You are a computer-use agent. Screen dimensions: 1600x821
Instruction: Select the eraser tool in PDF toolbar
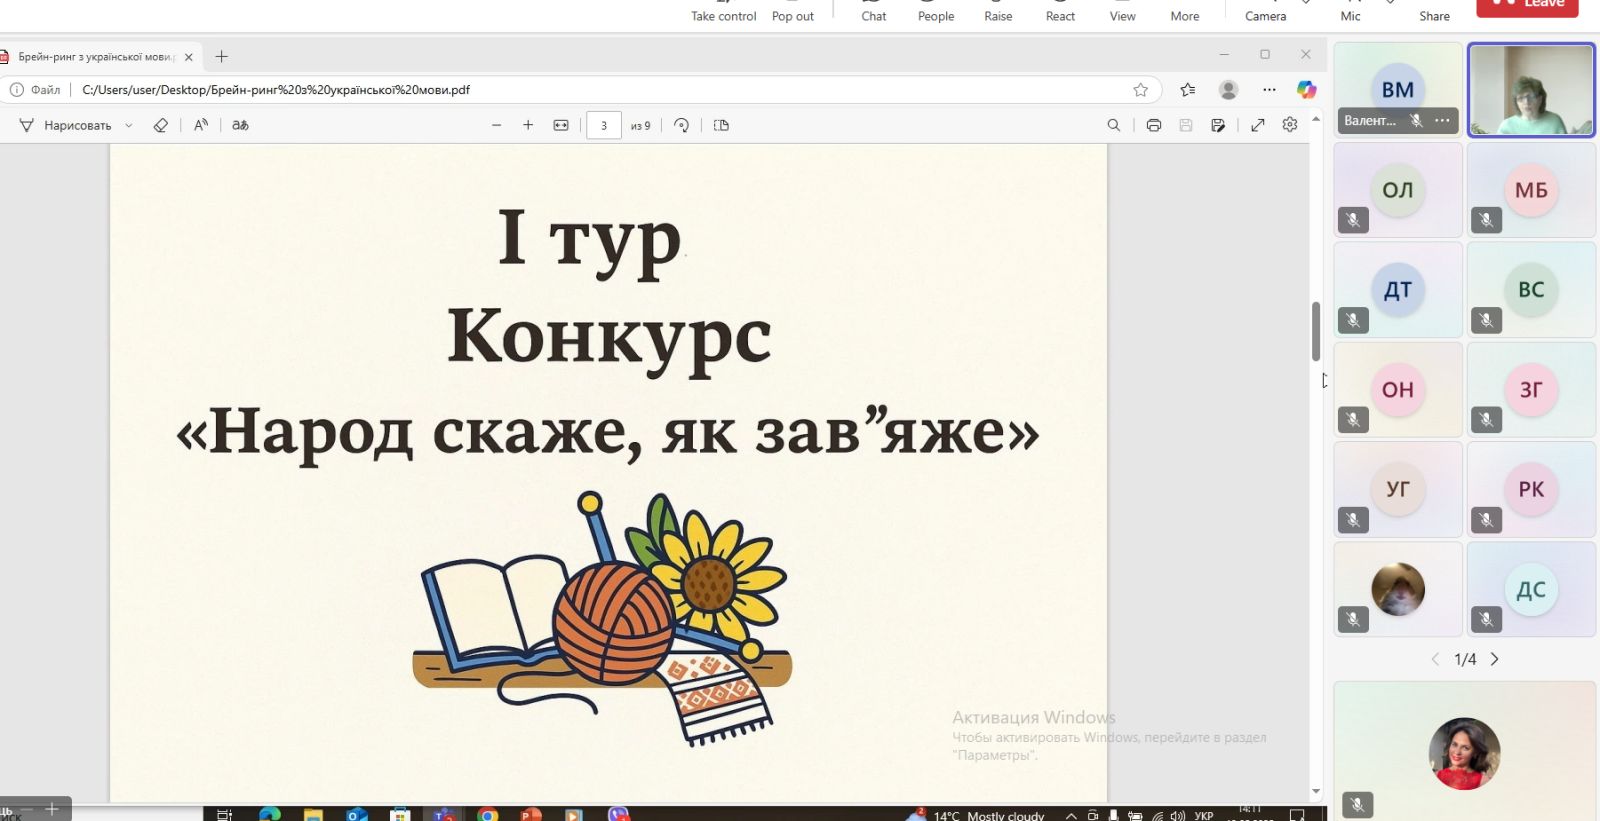(160, 125)
